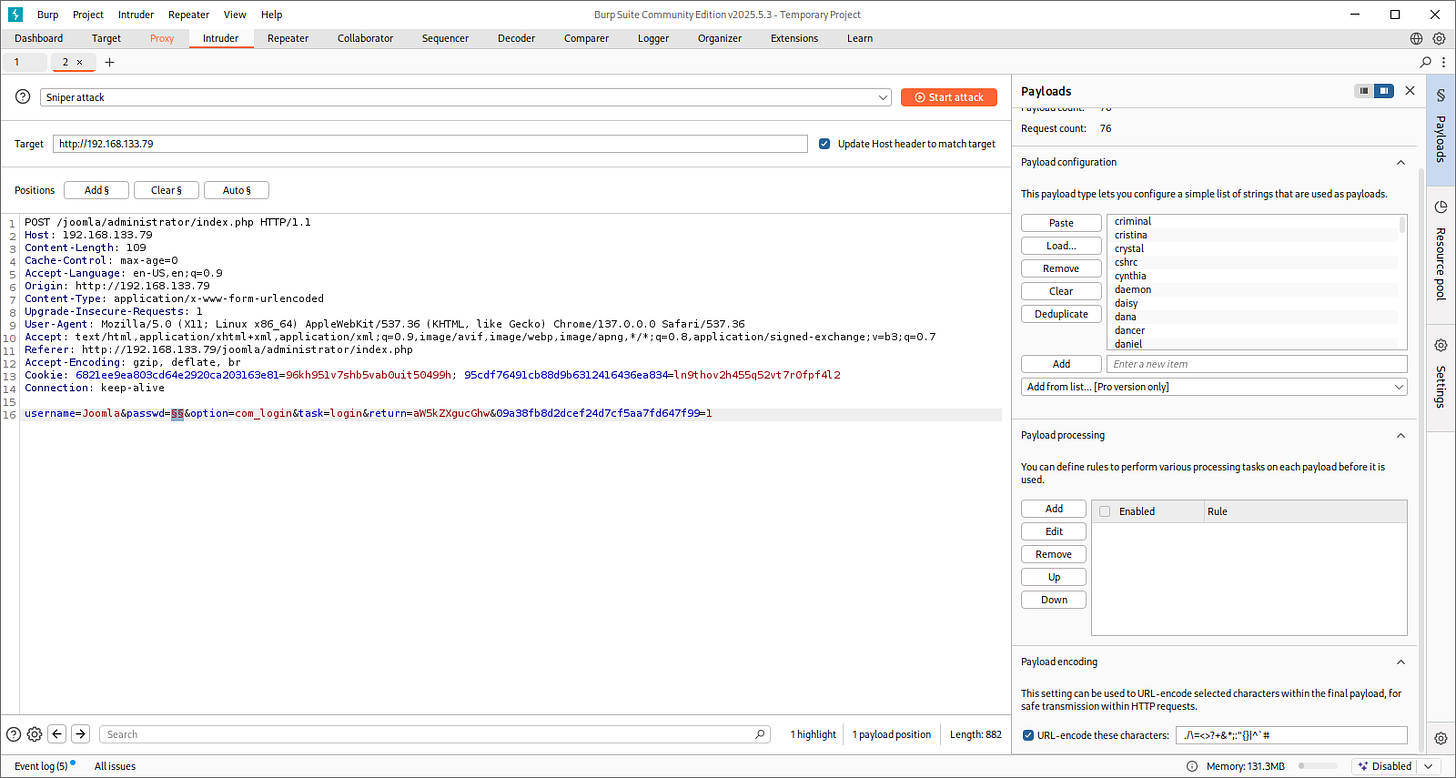Screen dimensions: 1456x778
Task: Open Add from list dropdown
Action: pyautogui.click(x=1214, y=387)
